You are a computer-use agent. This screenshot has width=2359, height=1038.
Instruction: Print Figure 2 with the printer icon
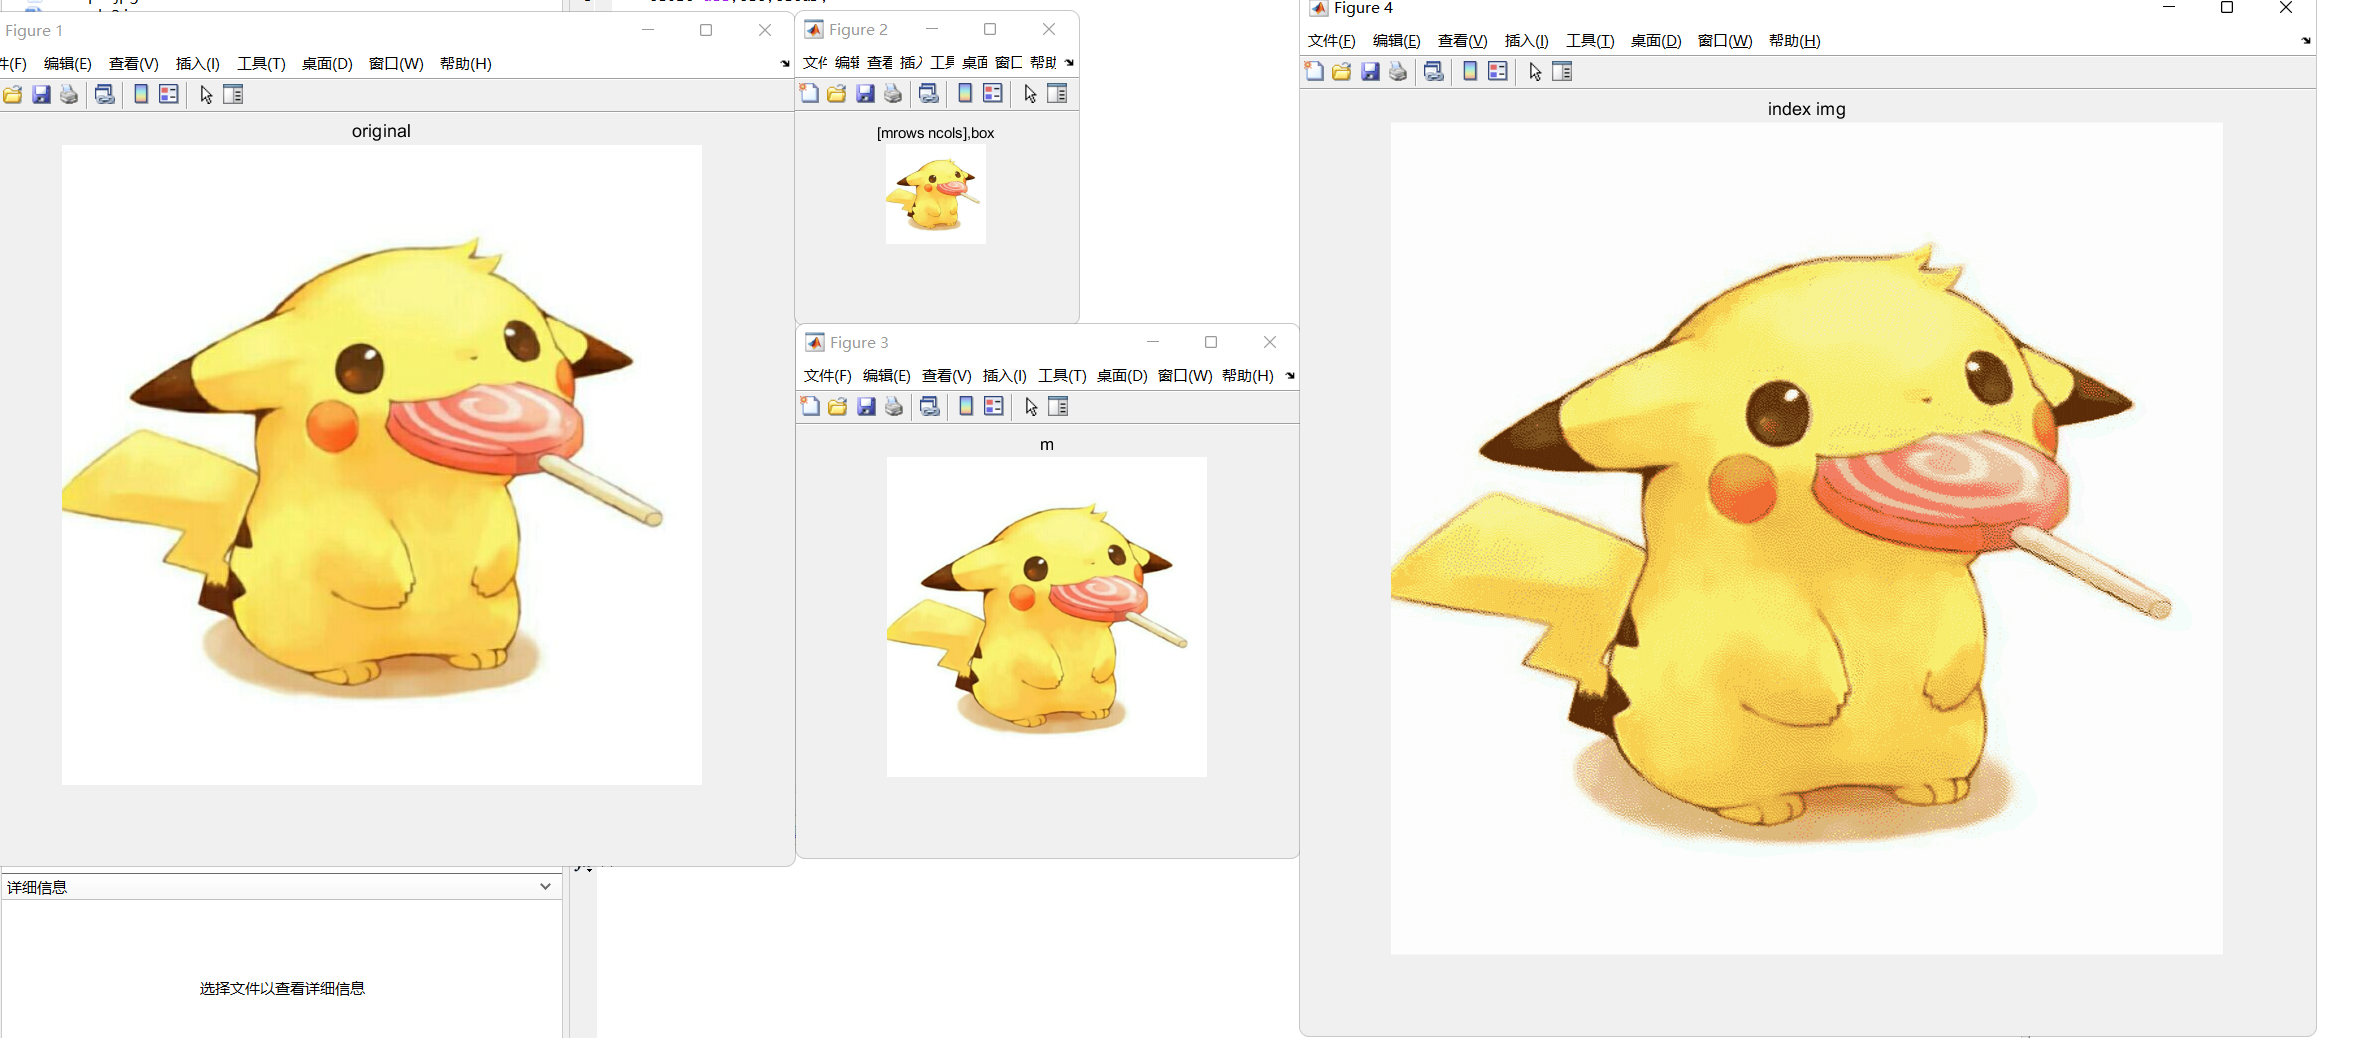[893, 94]
